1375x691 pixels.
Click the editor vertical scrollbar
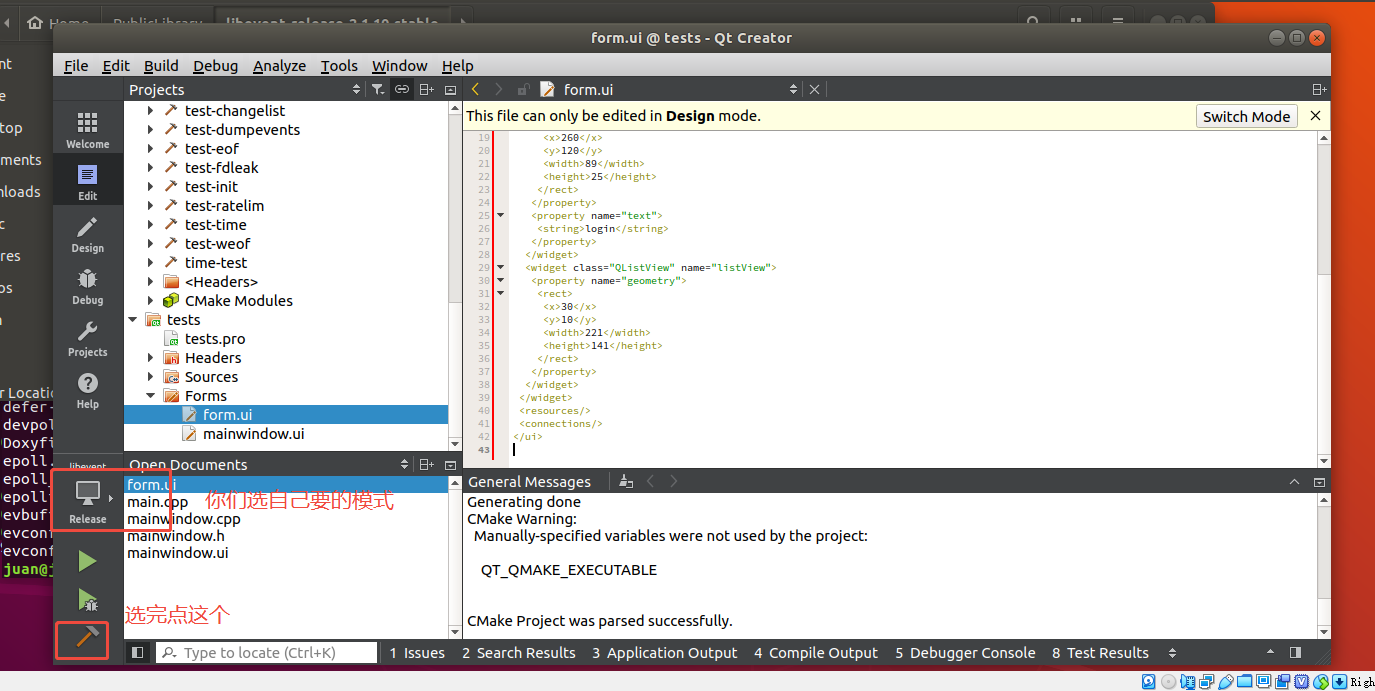coord(1324,299)
